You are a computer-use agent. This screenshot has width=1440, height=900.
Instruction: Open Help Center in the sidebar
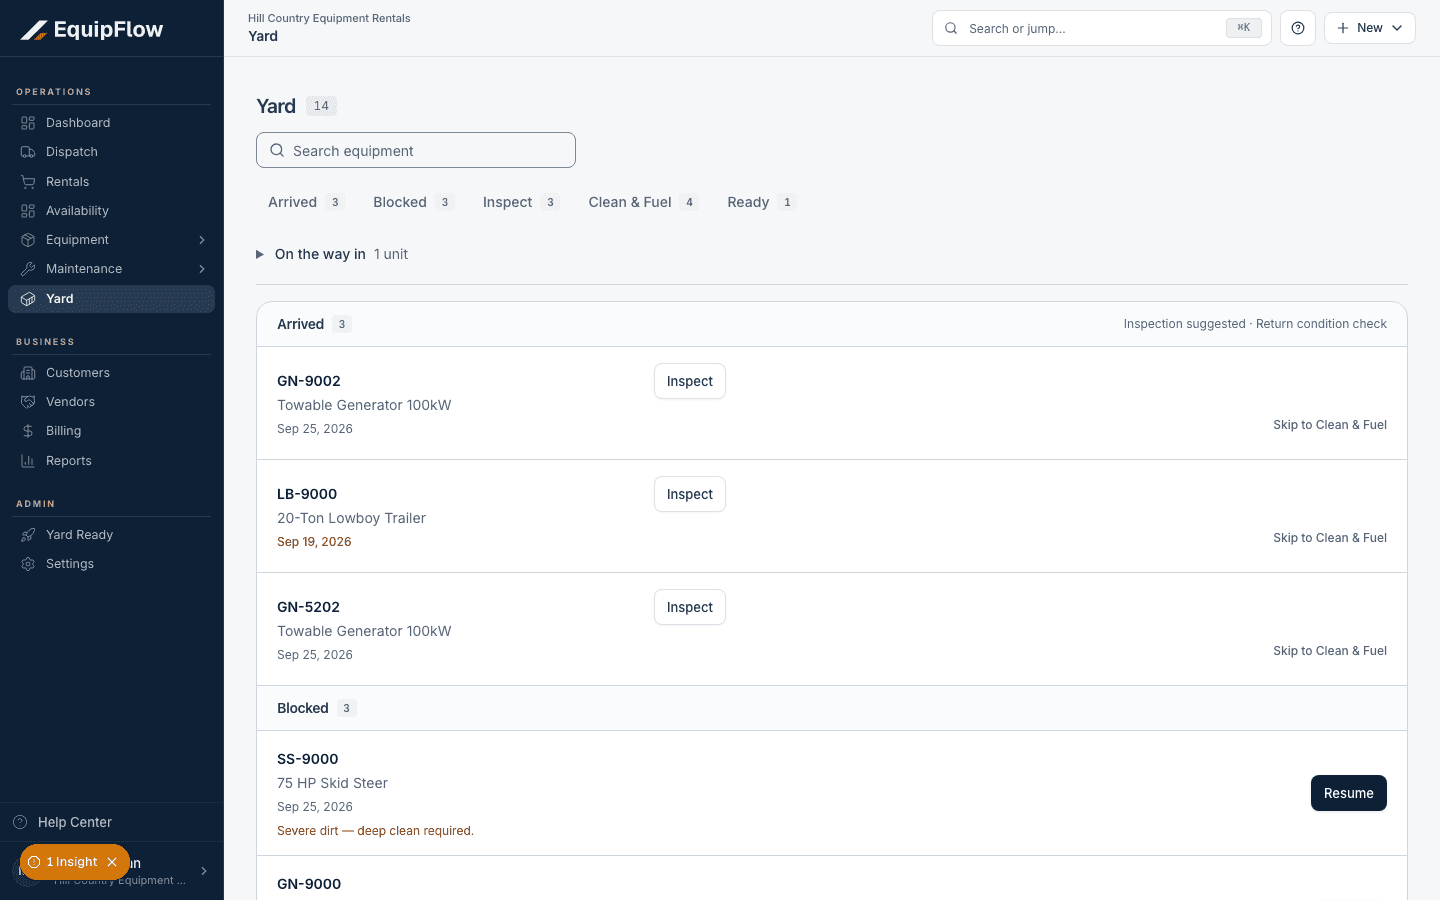point(111,822)
